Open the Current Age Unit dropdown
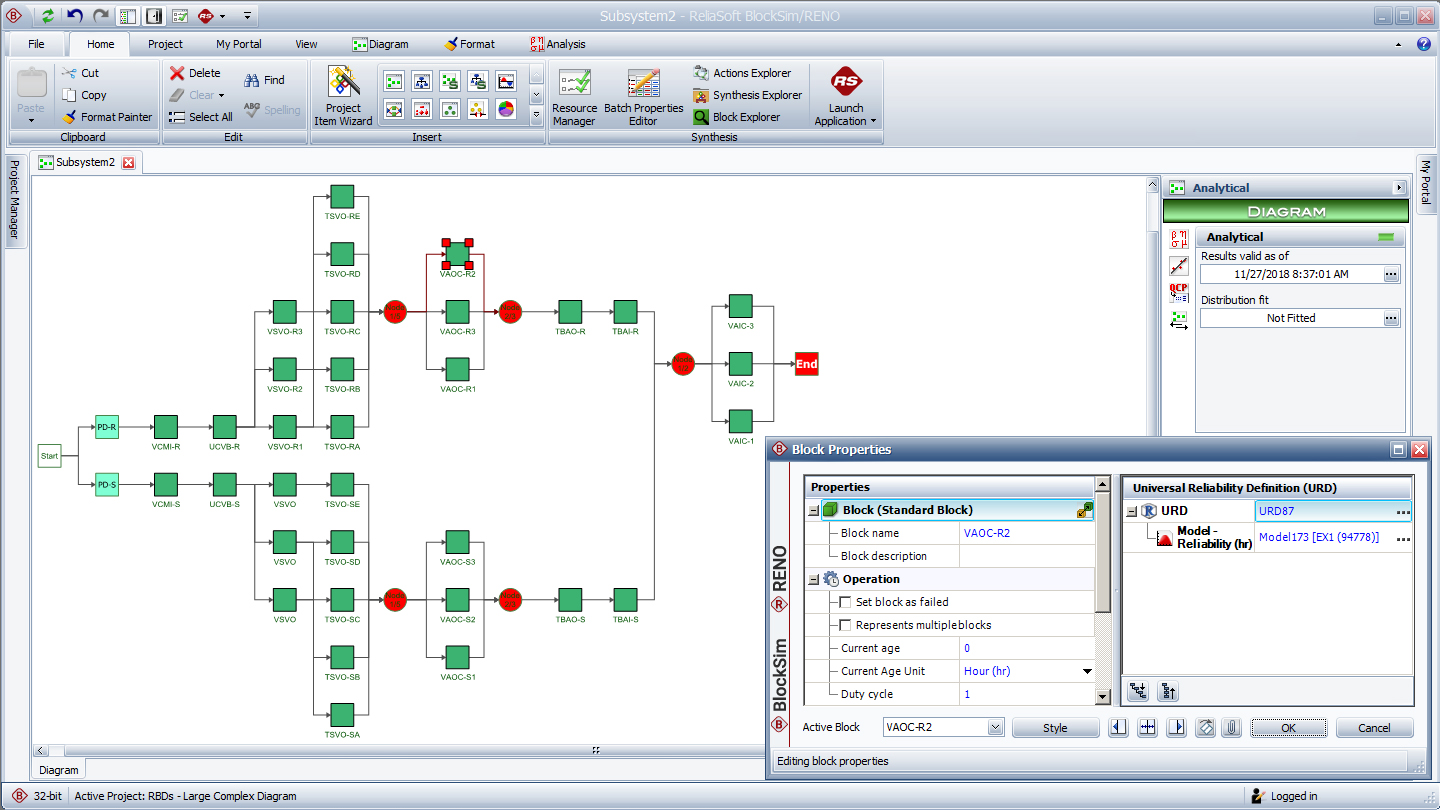This screenshot has height=810, width=1440. point(1087,671)
